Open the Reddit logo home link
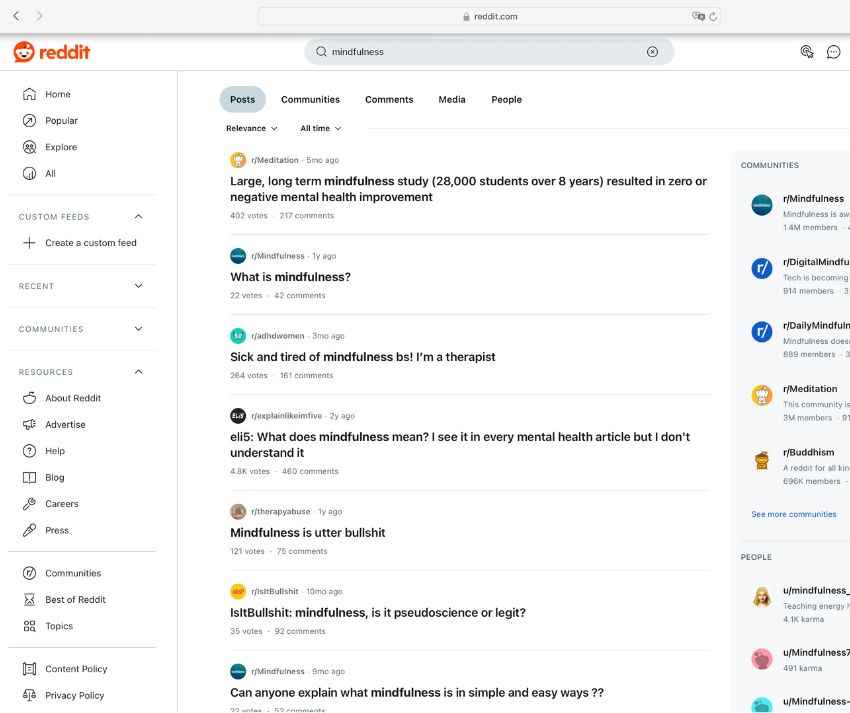Image resolution: width=850 pixels, height=713 pixels. click(x=51, y=52)
